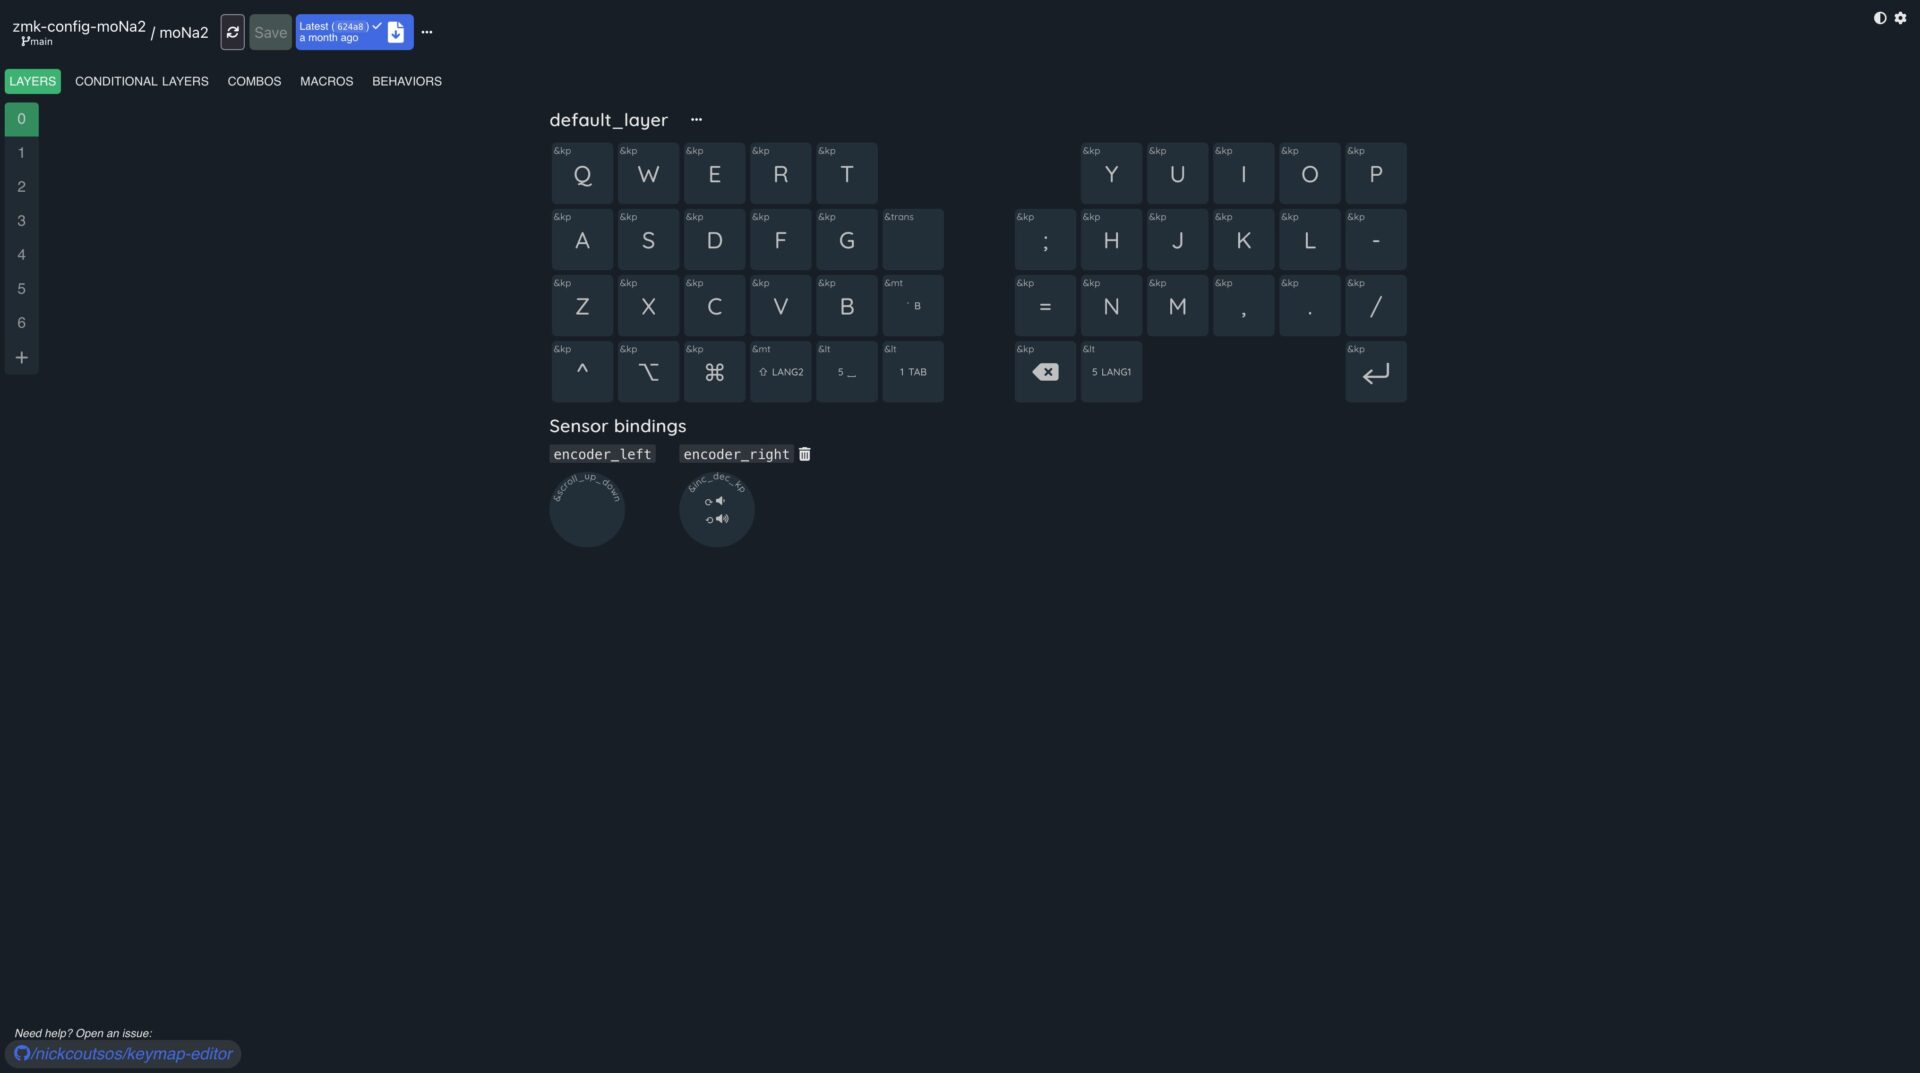The image size is (1920, 1073).
Task: Click the 5 LANG1 layer-tap key
Action: 1111,372
